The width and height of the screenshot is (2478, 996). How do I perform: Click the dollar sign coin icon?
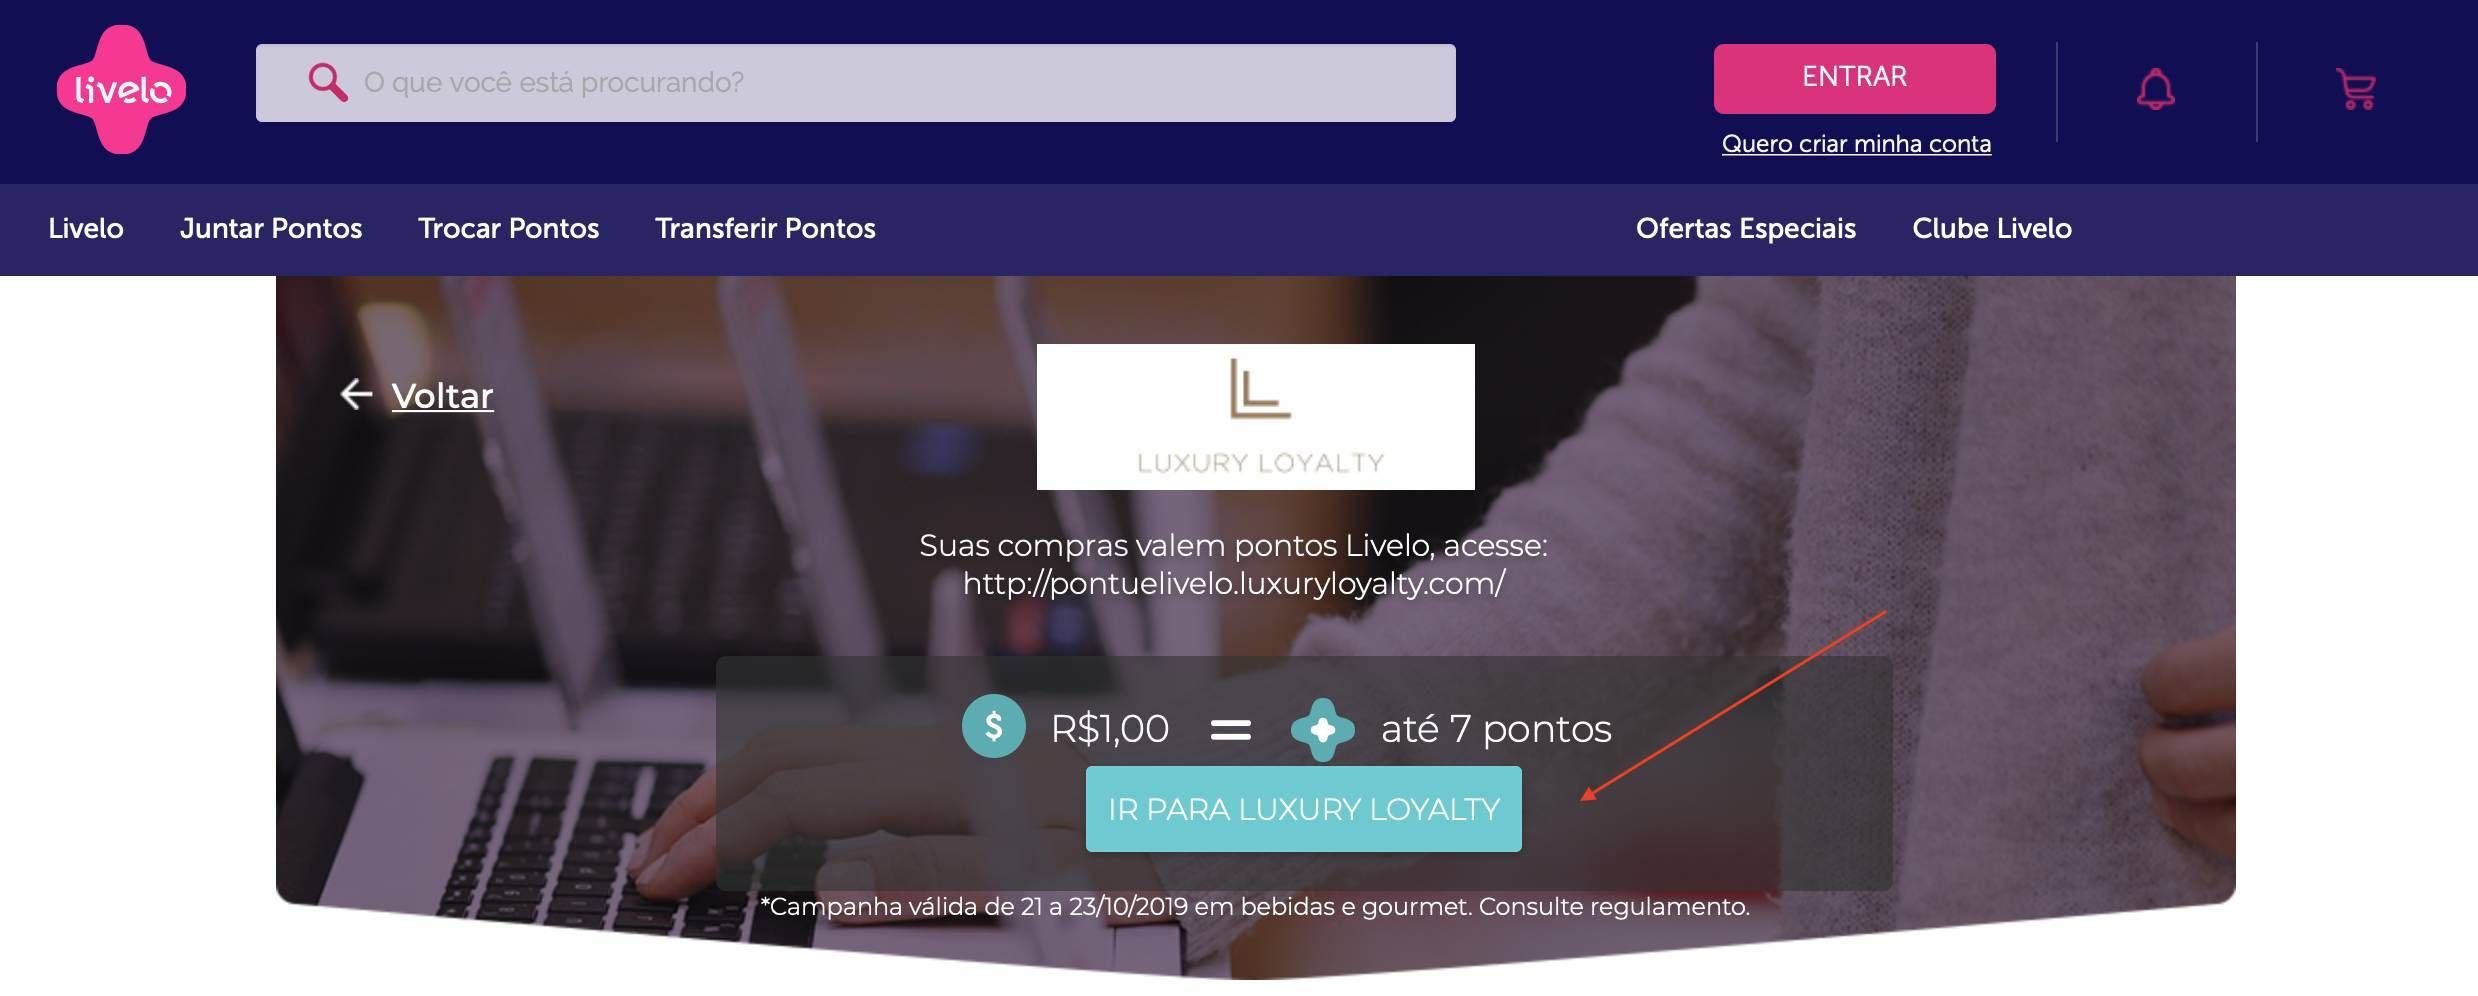[993, 727]
